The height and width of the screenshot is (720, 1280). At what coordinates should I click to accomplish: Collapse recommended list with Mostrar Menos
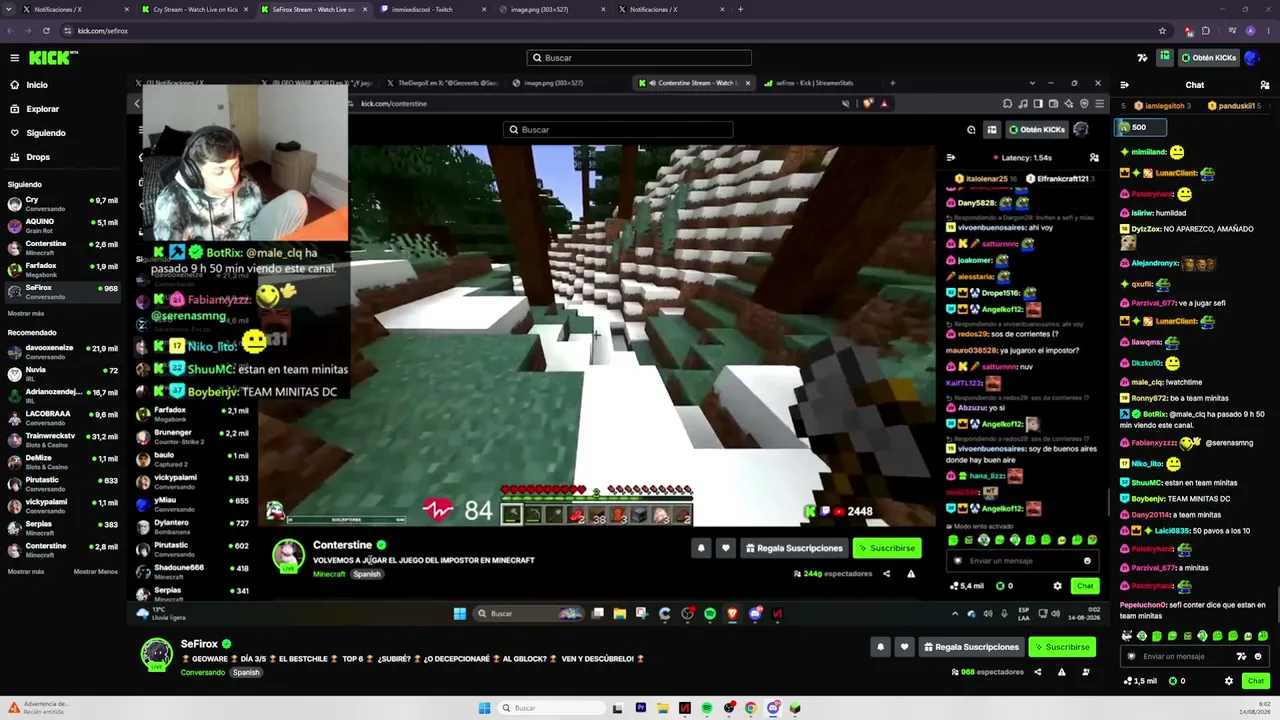(x=96, y=571)
